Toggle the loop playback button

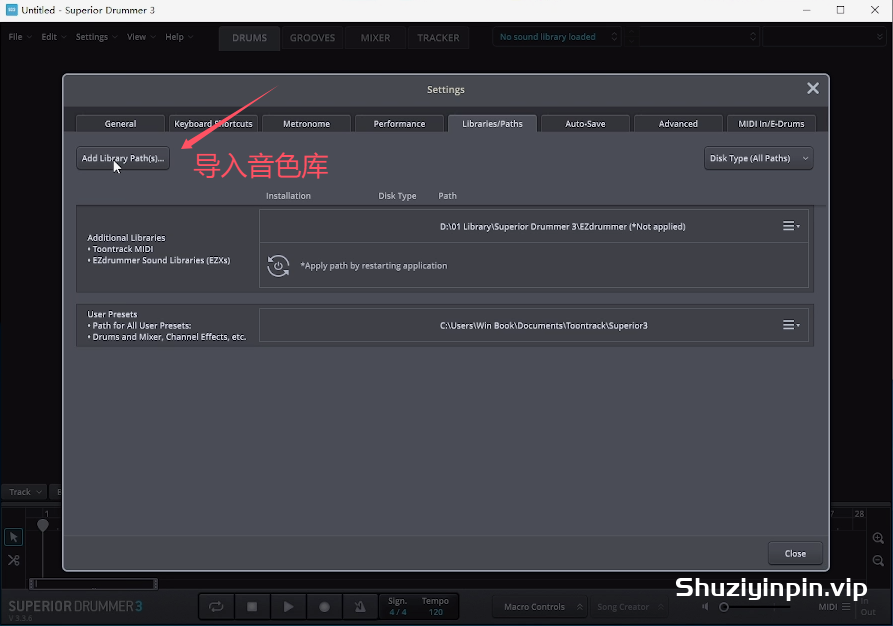click(216, 607)
